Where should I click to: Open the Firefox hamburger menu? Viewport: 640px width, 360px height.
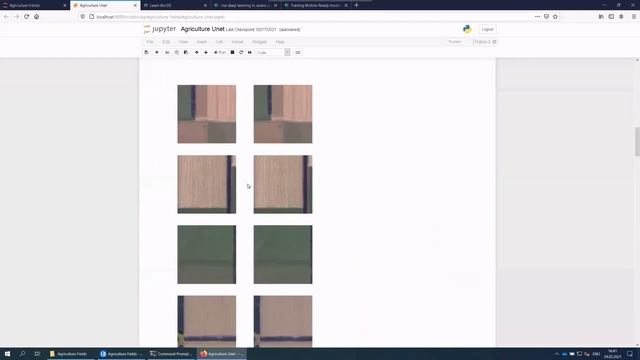[634, 17]
